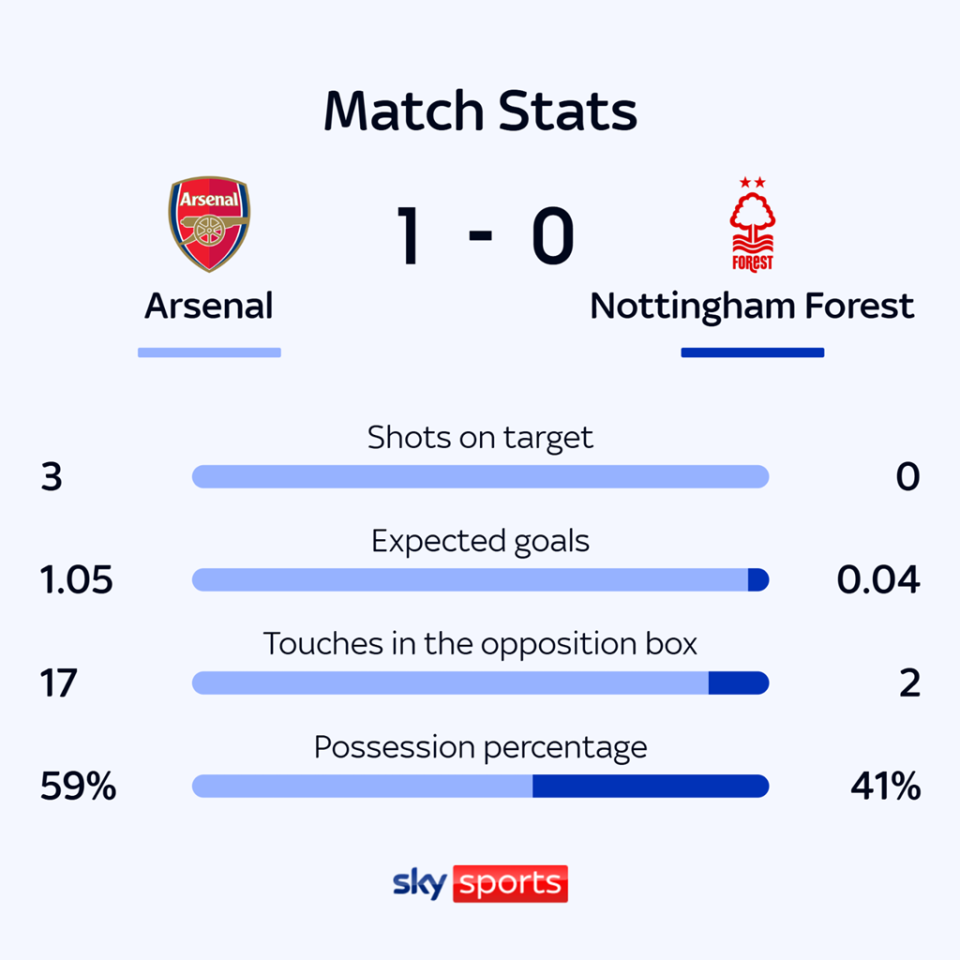Click the Nottingham Forest club crest
This screenshot has height=960, width=960.
[752, 225]
